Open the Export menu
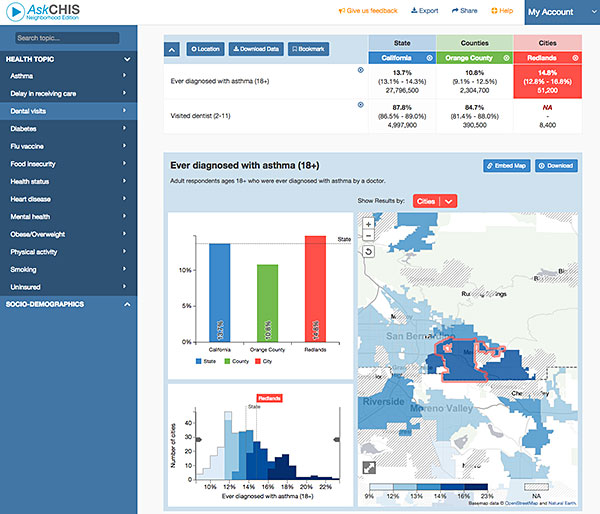 (425, 11)
